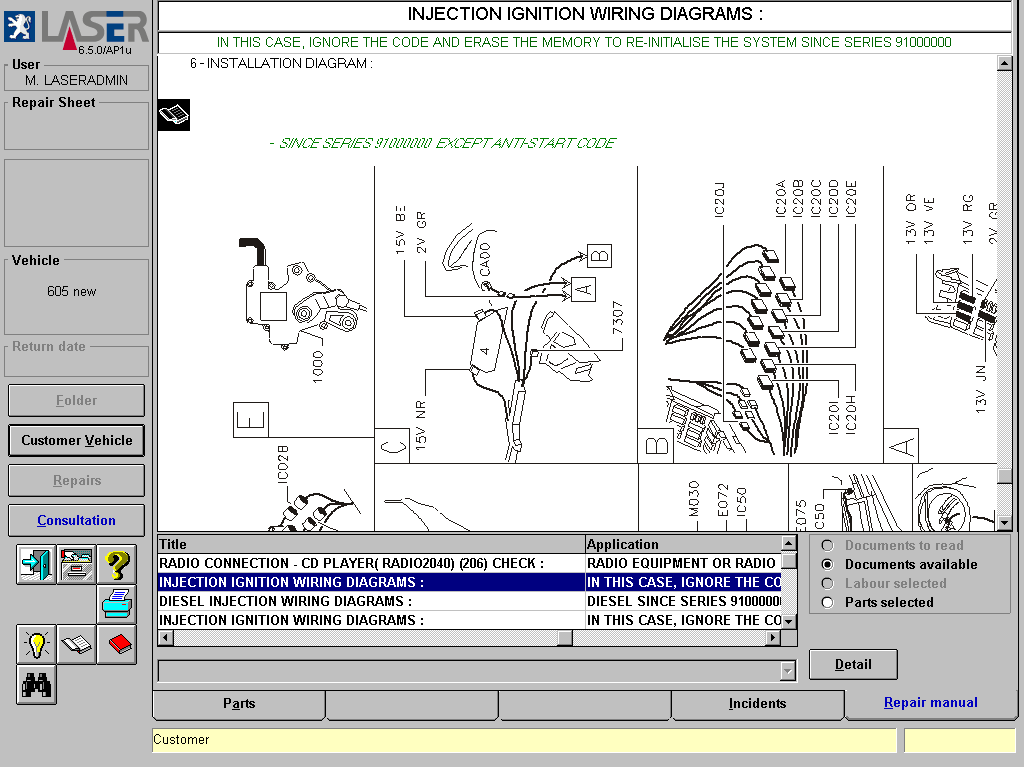The height and width of the screenshot is (768, 1024).
Task: Click the Repairs button
Action: click(x=76, y=481)
